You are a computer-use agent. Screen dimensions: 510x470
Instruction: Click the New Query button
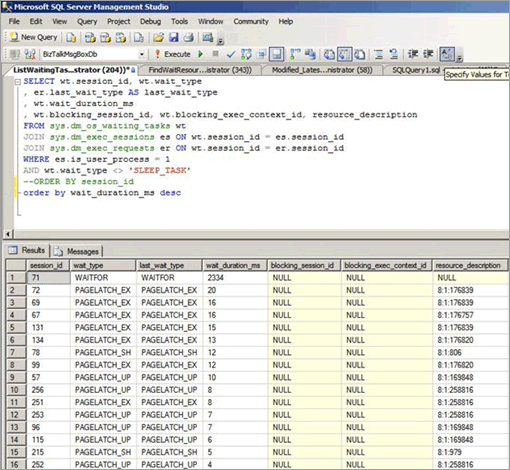tap(33, 37)
